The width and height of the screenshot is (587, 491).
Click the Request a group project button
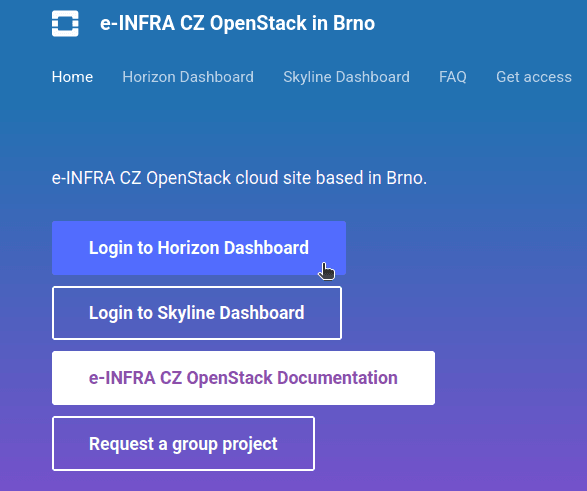183,443
